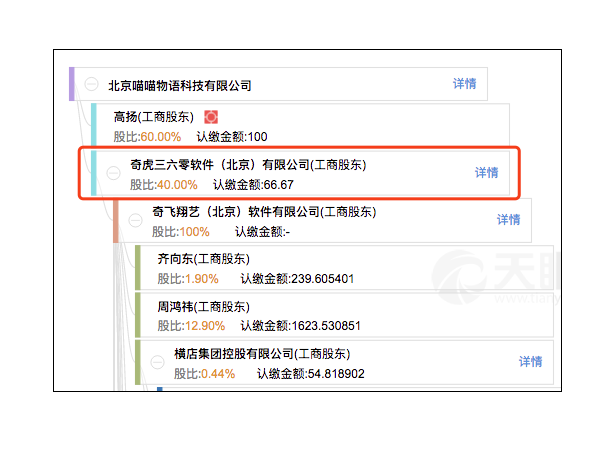Click the 股比:12.90% value for 周鸿祎
Image resolution: width=600 pixels, height=450 pixels.
tap(191, 326)
